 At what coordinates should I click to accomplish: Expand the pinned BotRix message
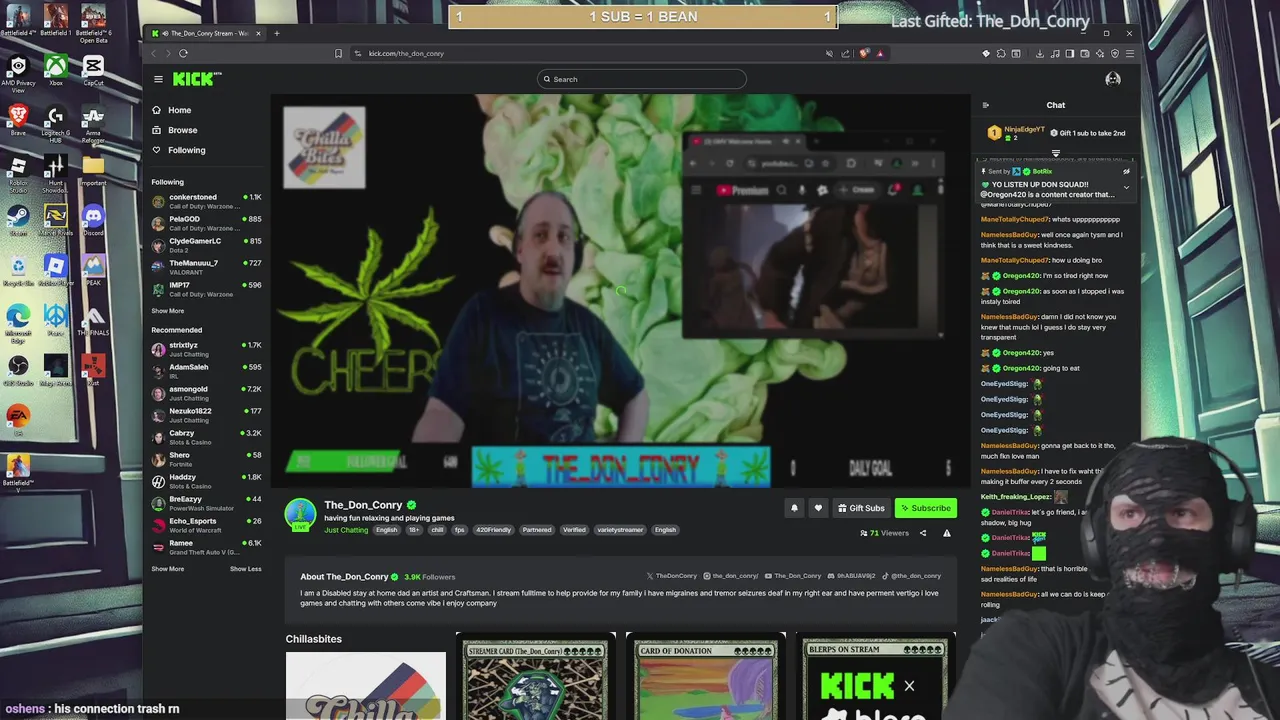[1126, 187]
